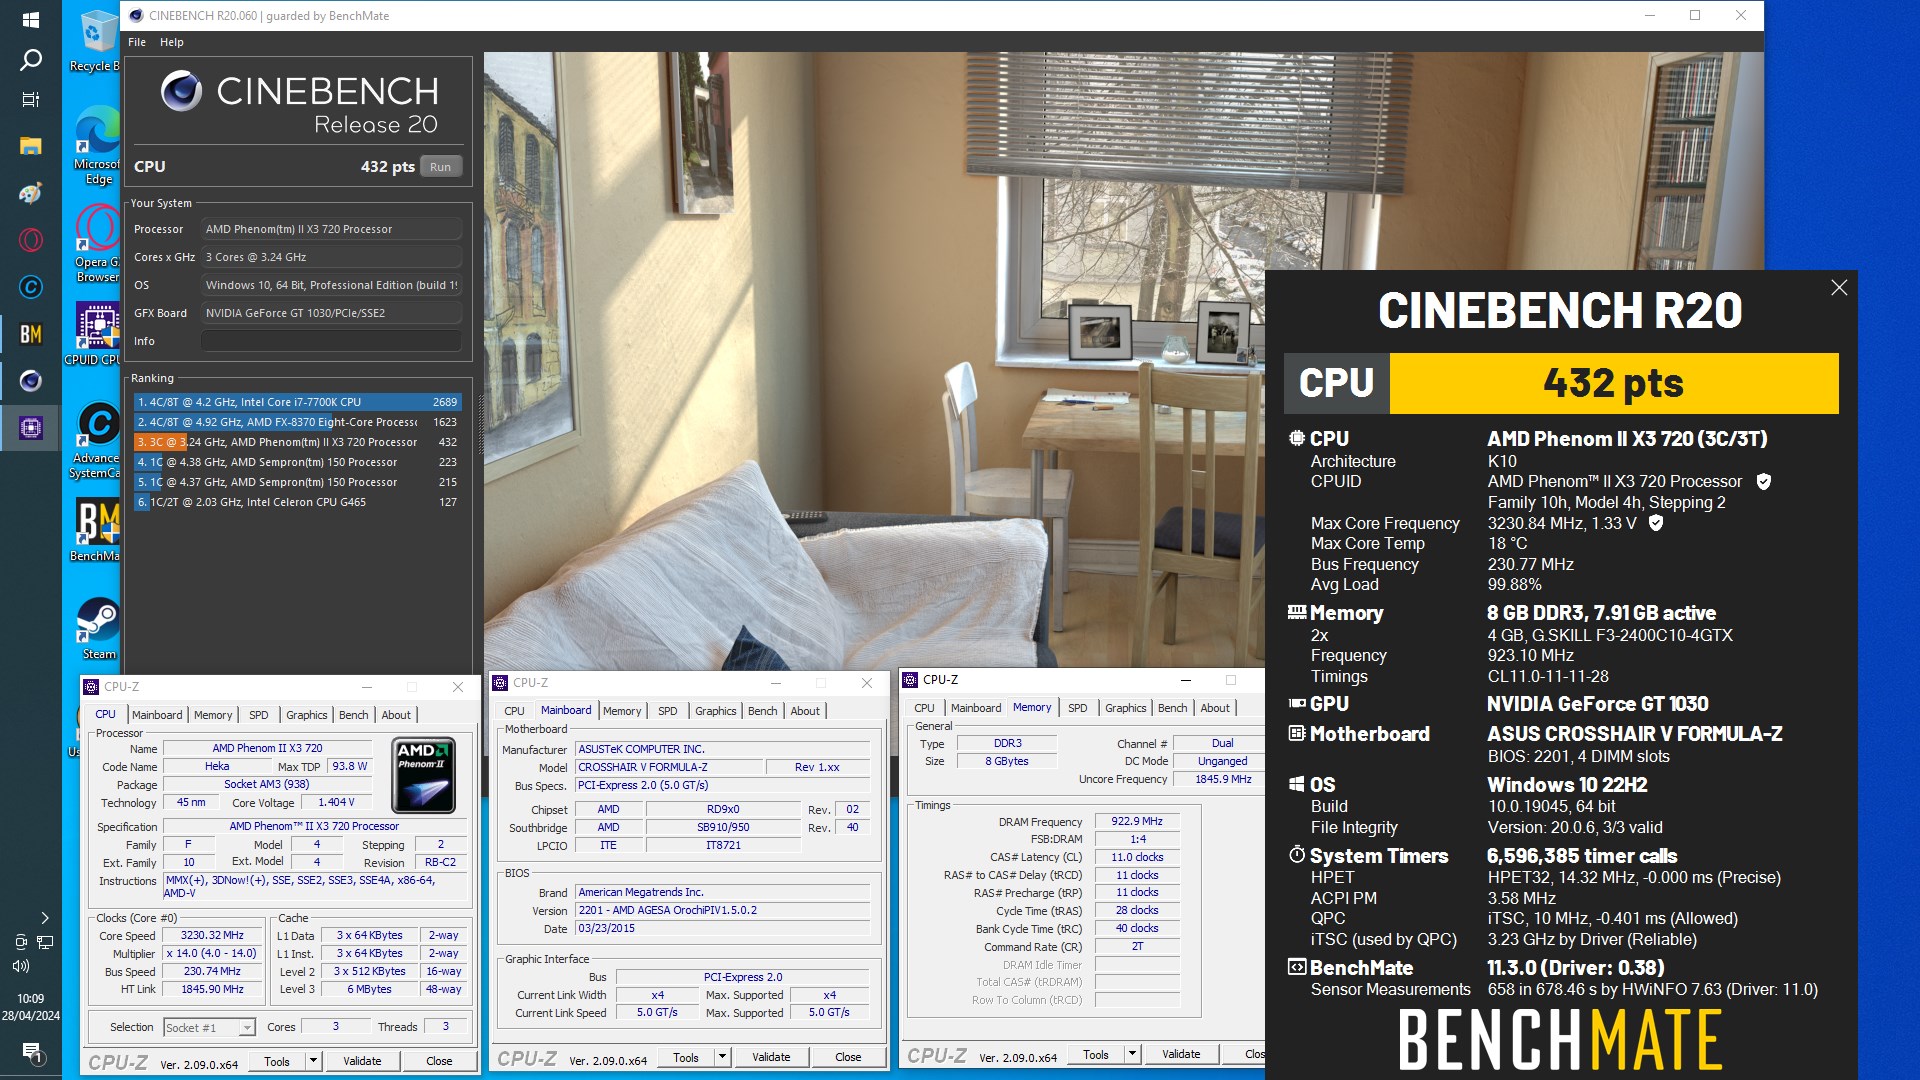1920x1080 pixels.
Task: Open Cinebench taskbar icon
Action: [x=30, y=381]
